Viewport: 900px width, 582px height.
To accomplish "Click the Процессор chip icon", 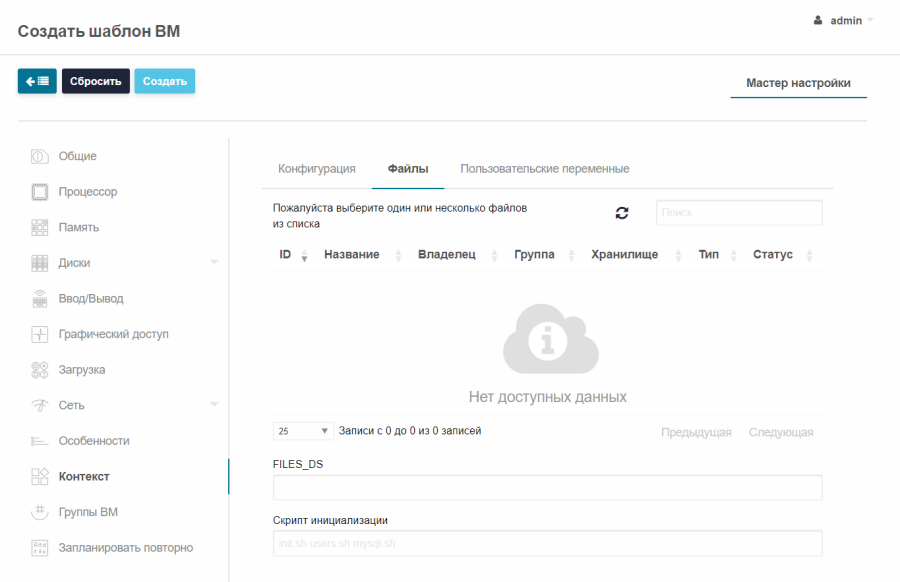I will 40,192.
